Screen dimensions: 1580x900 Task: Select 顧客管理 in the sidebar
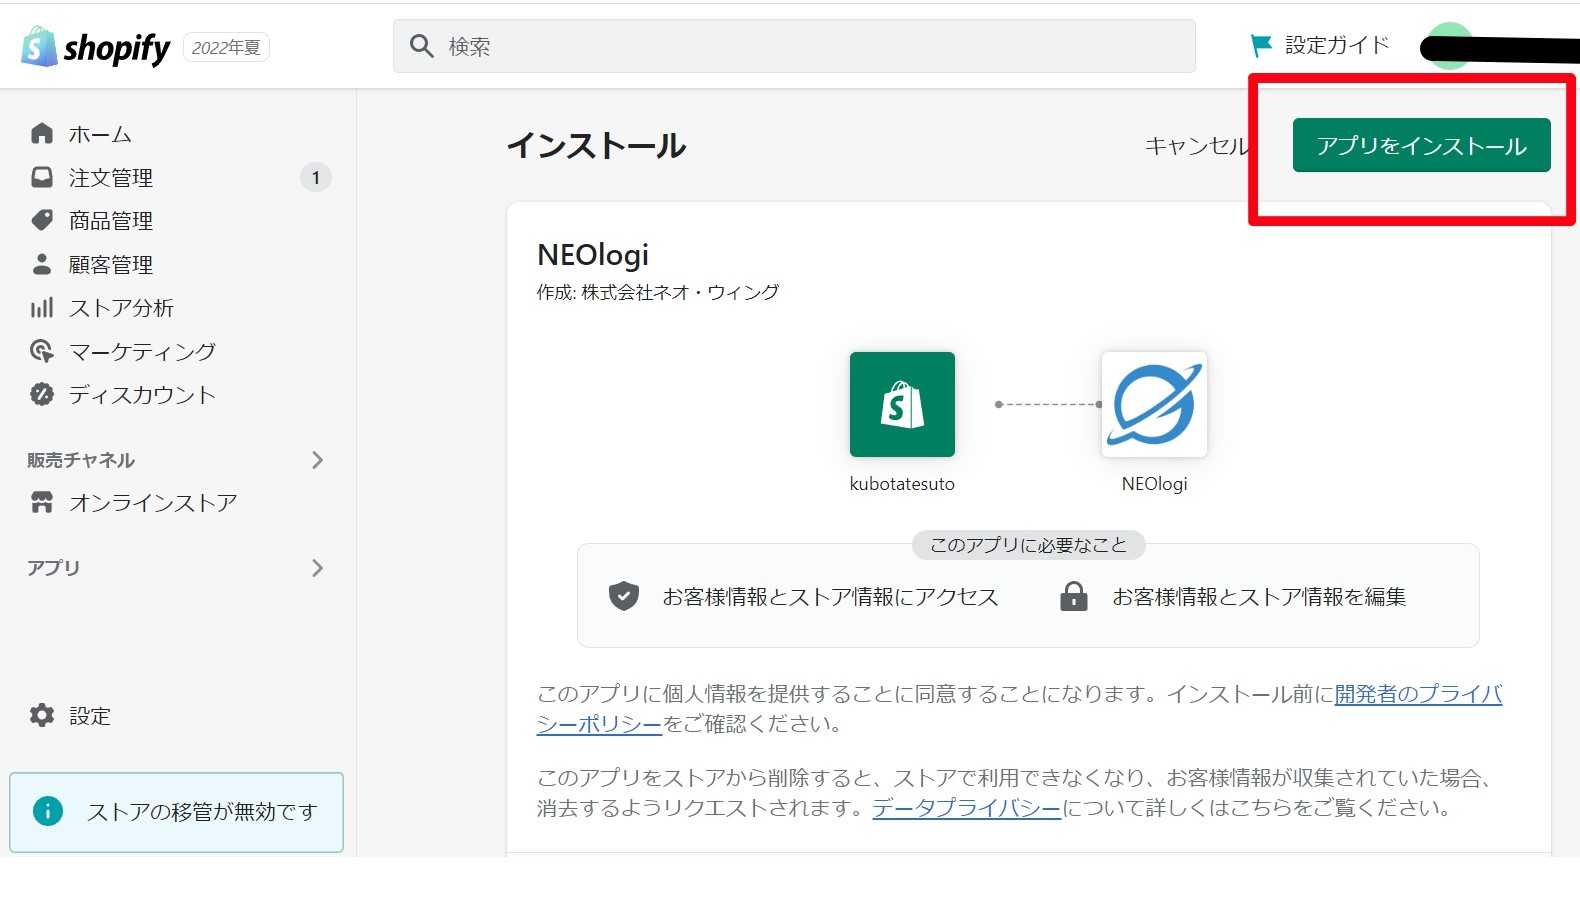tap(111, 264)
